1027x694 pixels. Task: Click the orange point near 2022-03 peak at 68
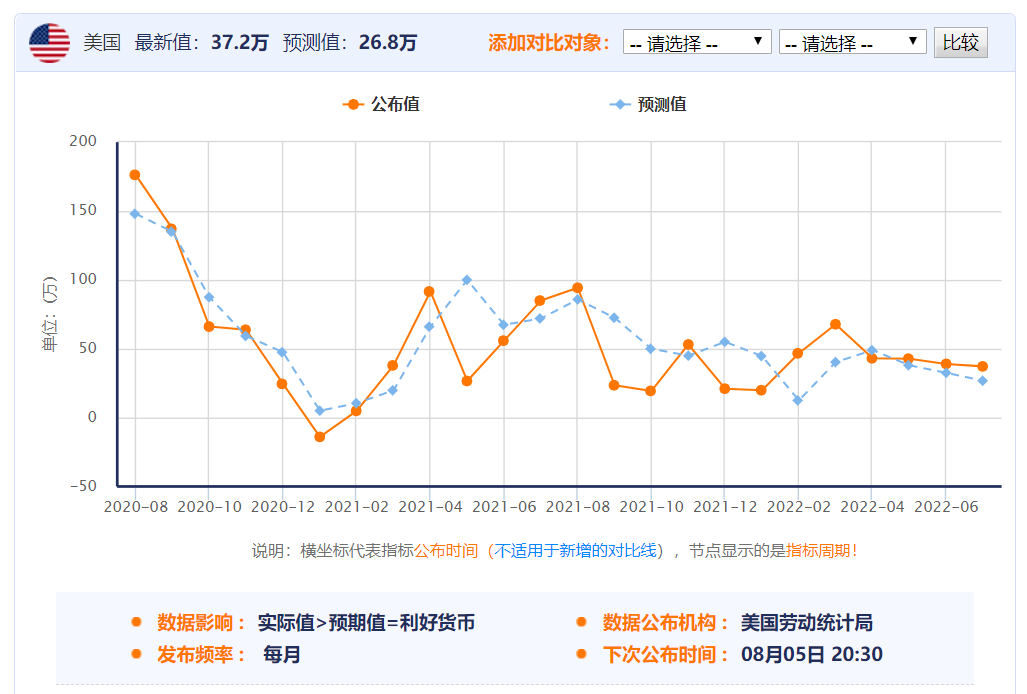[835, 325]
